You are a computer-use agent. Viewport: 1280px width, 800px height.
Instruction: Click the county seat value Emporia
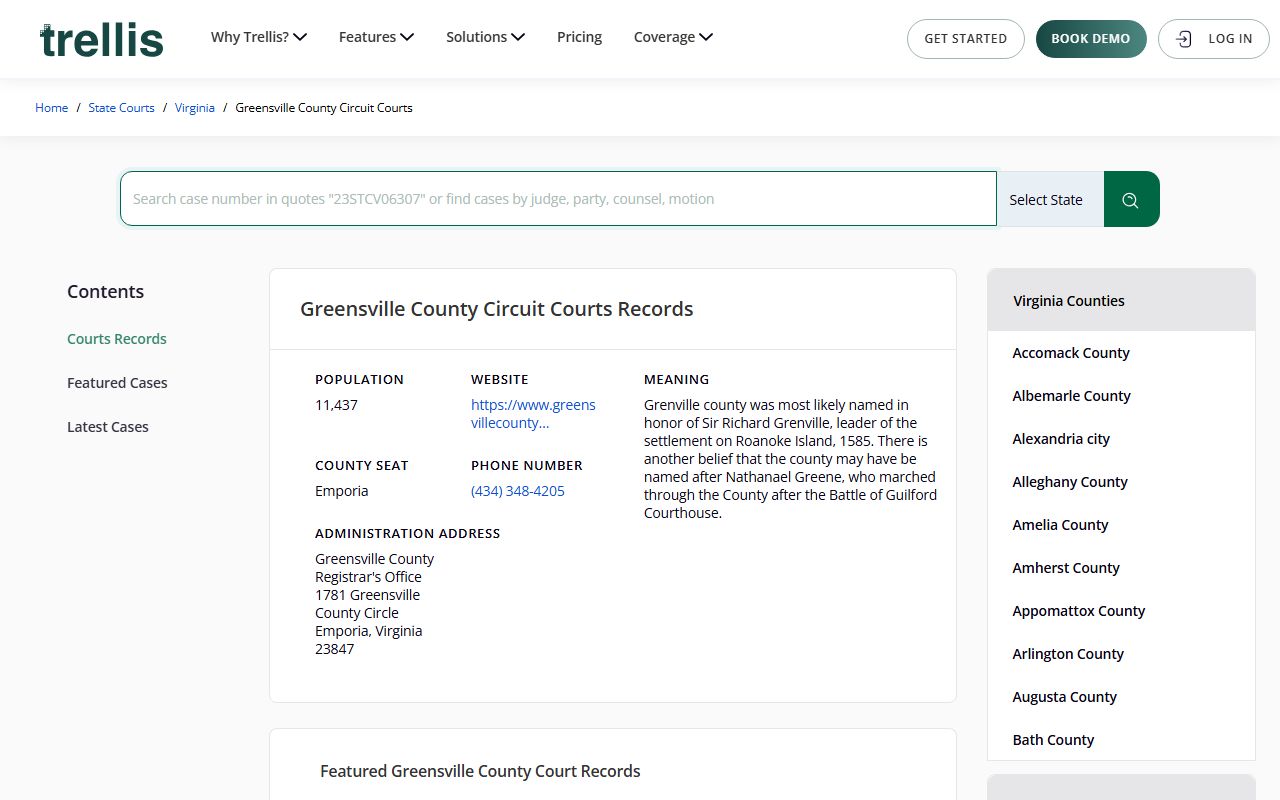click(x=342, y=491)
